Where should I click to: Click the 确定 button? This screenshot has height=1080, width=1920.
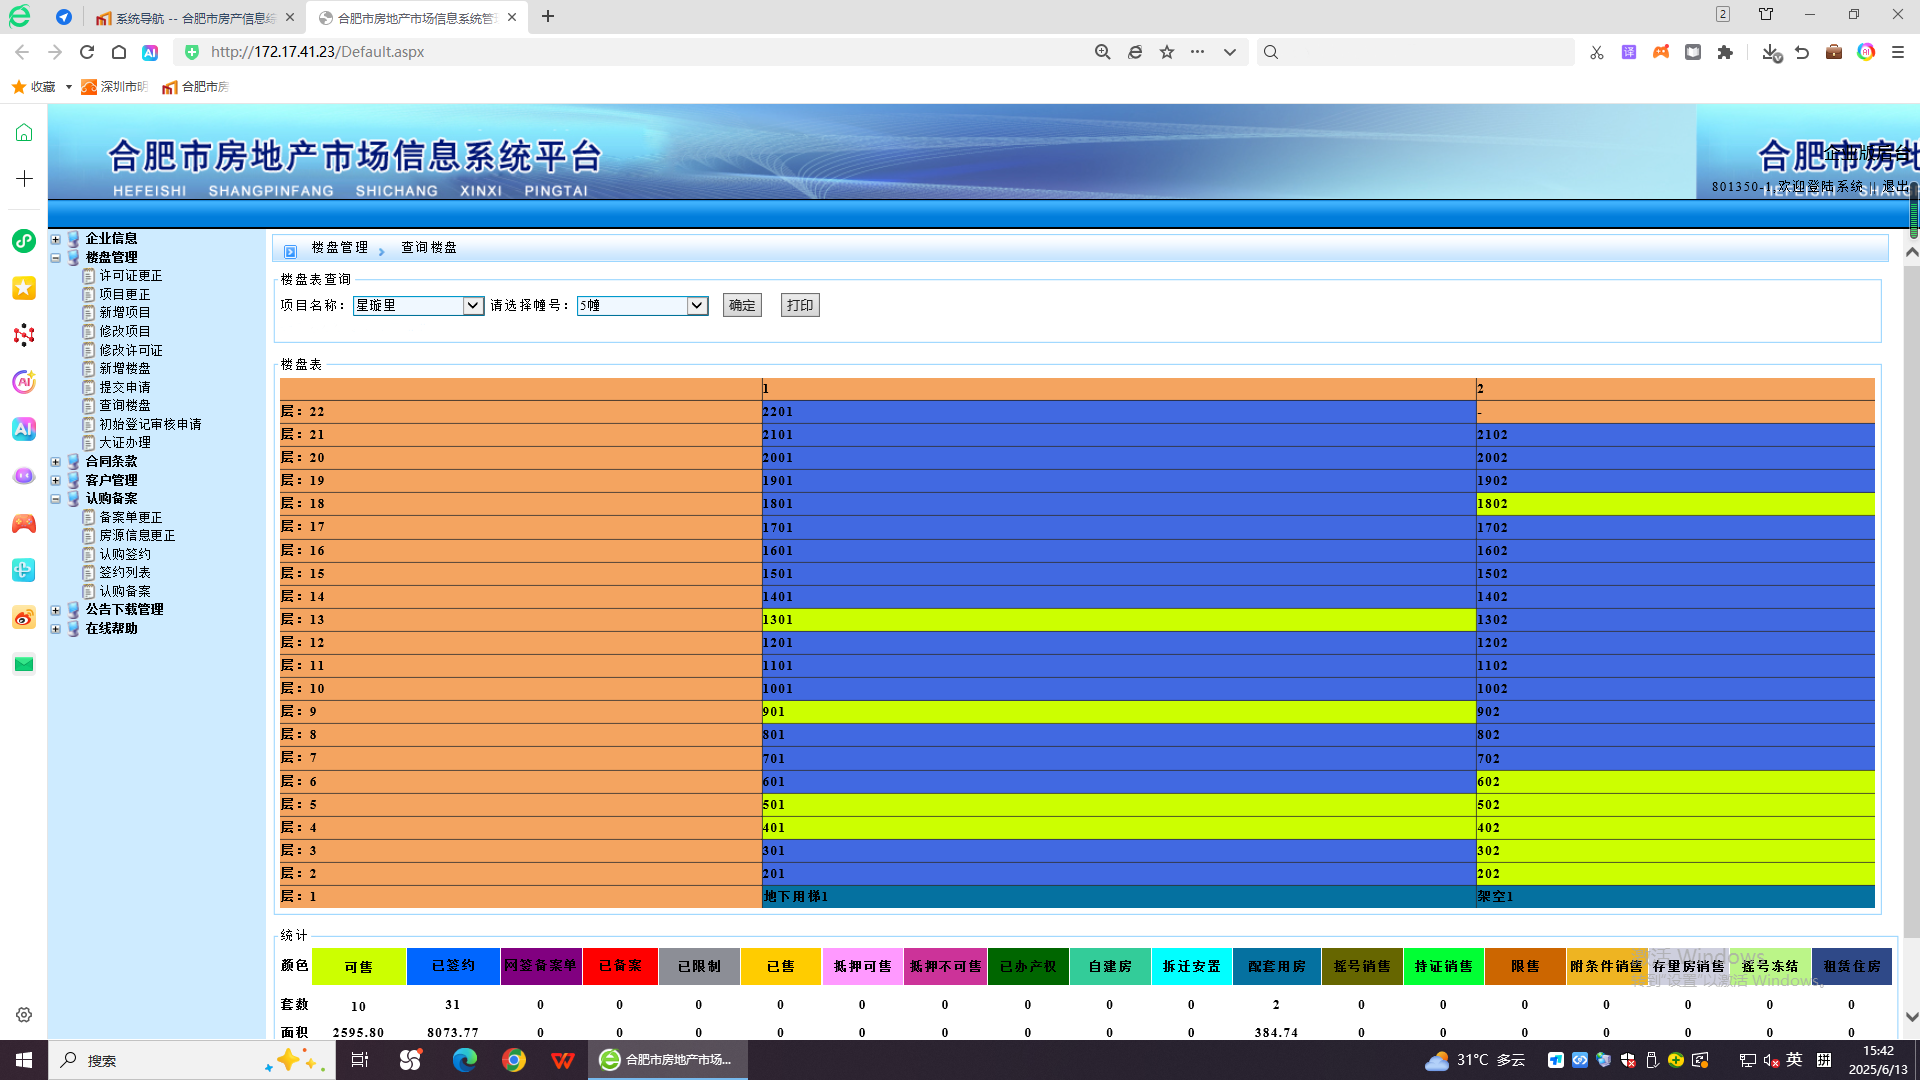pyautogui.click(x=742, y=305)
